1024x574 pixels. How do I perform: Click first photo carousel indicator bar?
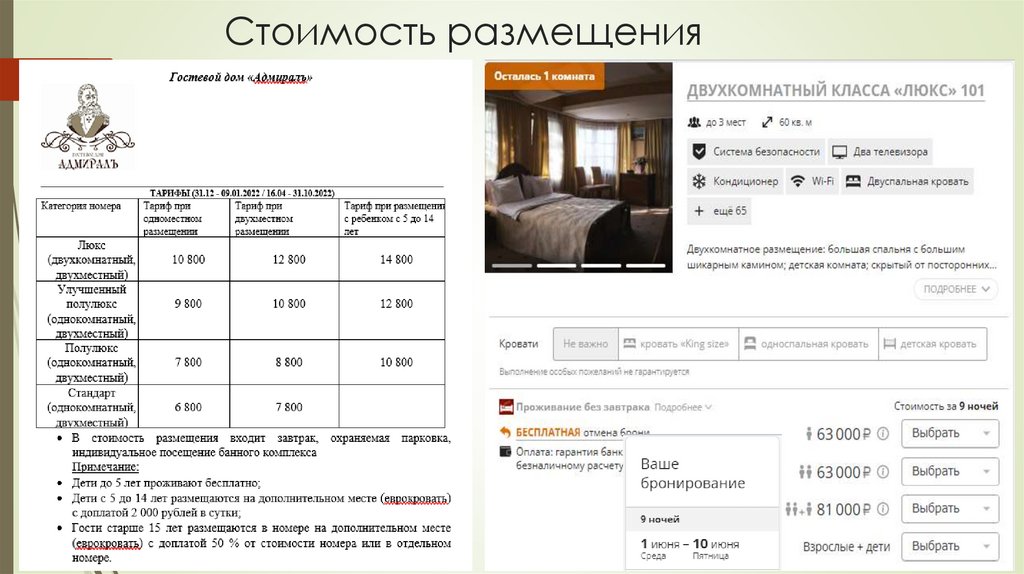coord(511,266)
